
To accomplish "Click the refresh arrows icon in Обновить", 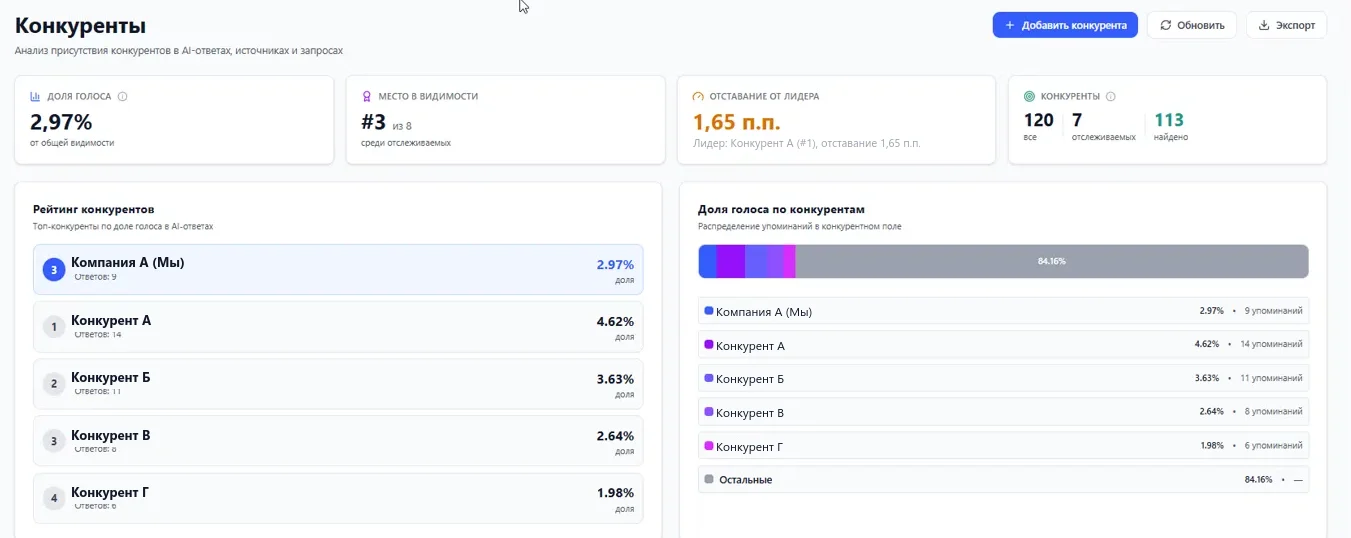I will [1166, 25].
